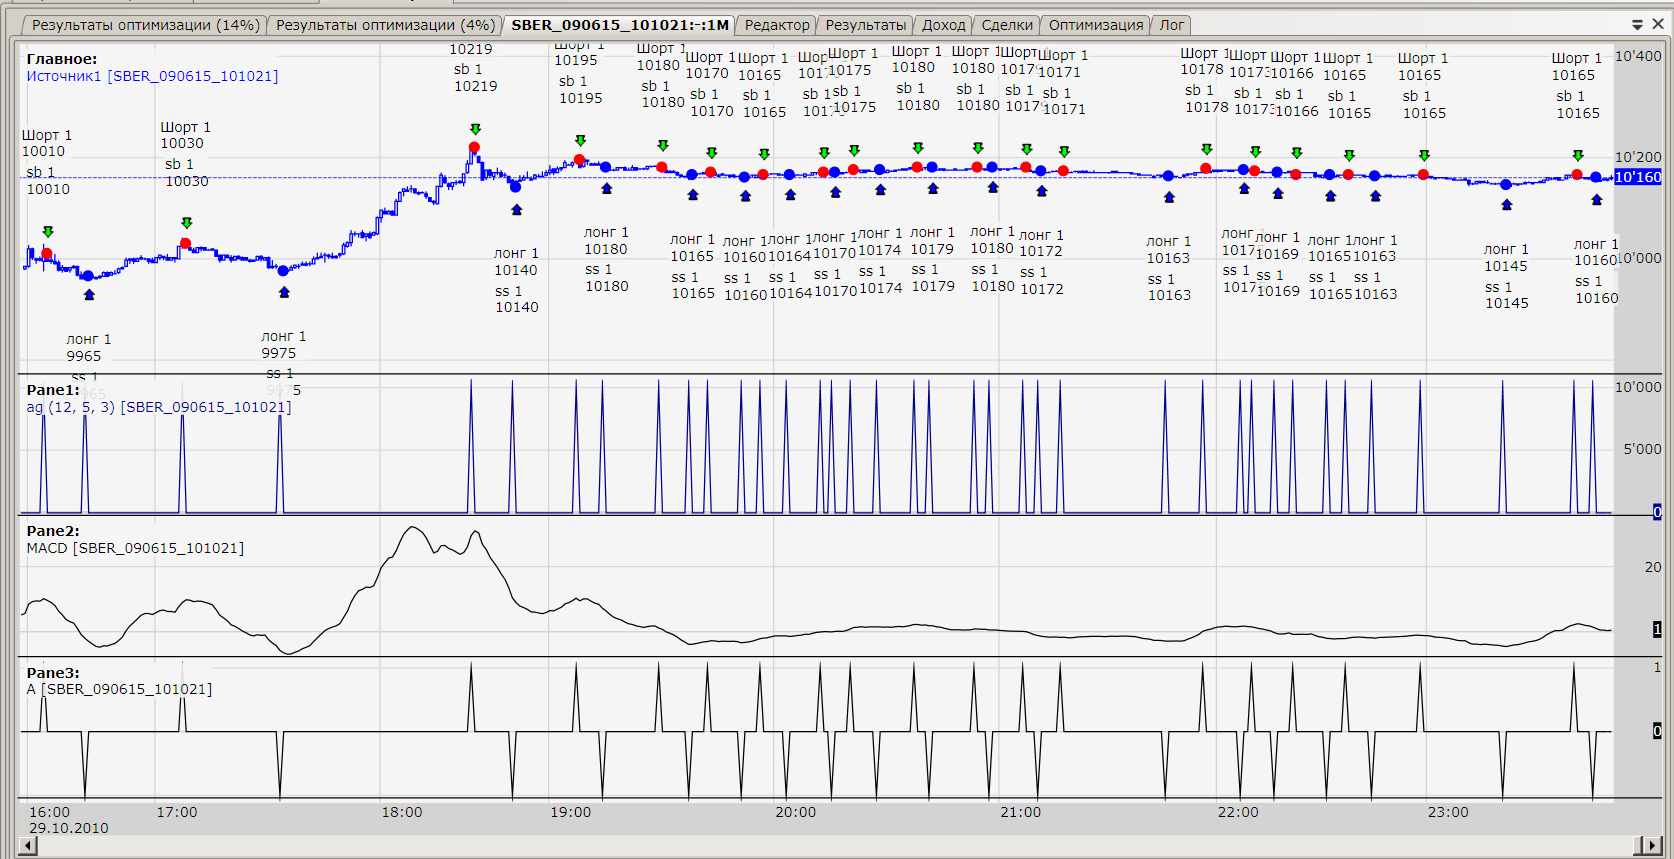Close the chart panel with the X

1657,24
